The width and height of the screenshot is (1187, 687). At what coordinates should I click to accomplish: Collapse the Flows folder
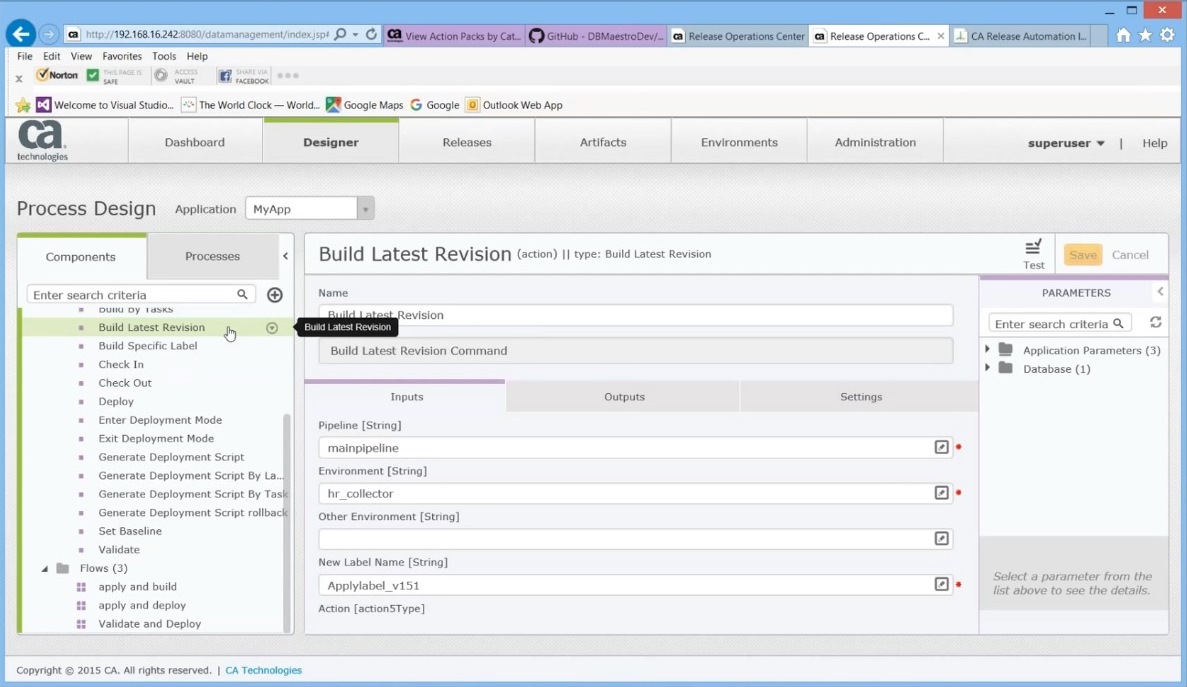coord(45,569)
